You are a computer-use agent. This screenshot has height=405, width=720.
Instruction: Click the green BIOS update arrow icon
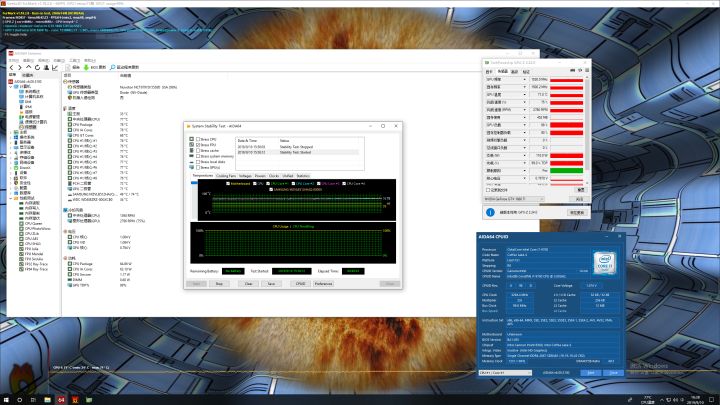pos(86,68)
